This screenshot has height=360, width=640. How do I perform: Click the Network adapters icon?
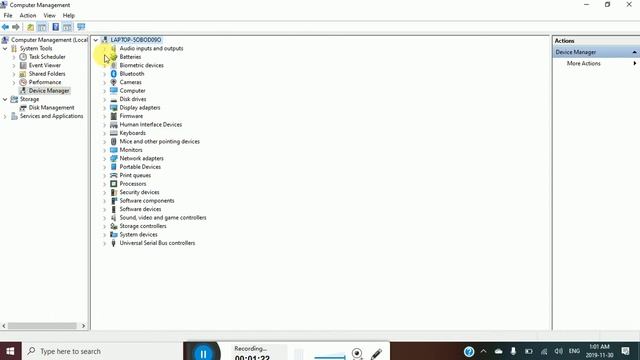pyautogui.click(x=114, y=158)
